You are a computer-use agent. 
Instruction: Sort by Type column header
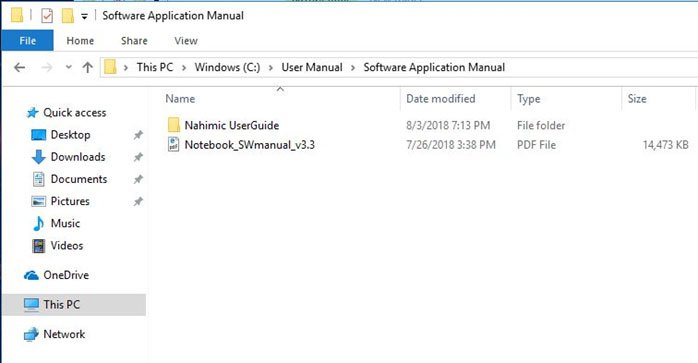(528, 99)
